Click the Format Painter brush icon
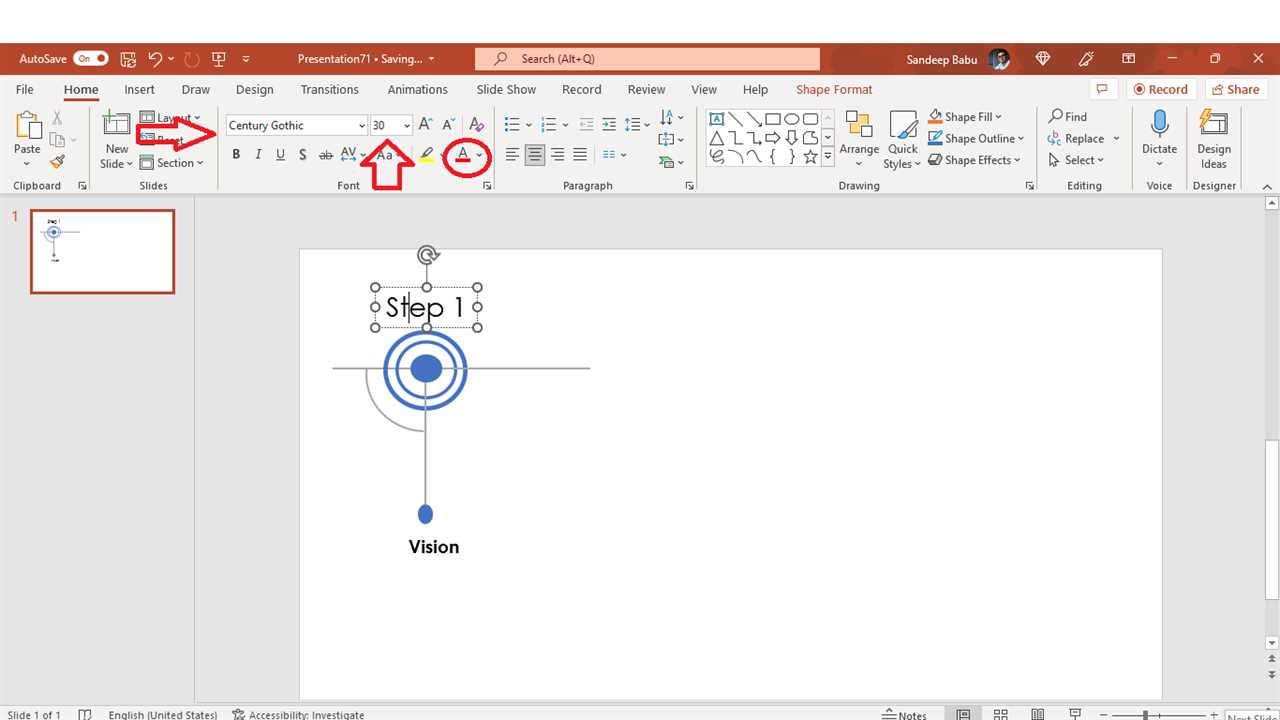 pos(57,162)
